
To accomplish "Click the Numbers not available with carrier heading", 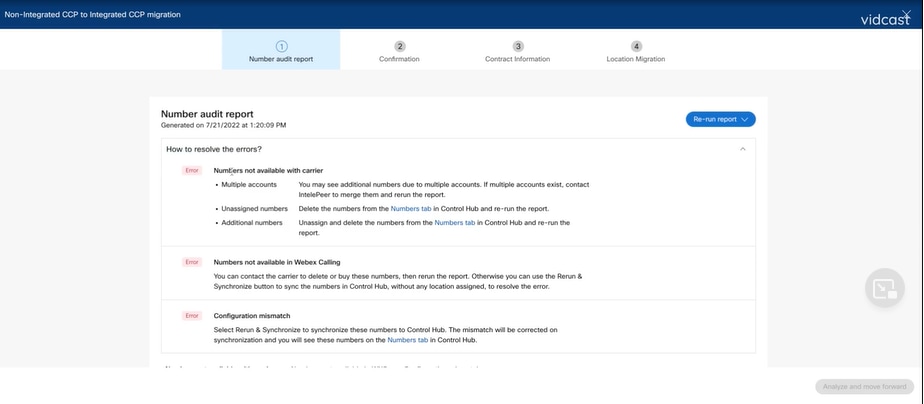I will pos(268,170).
